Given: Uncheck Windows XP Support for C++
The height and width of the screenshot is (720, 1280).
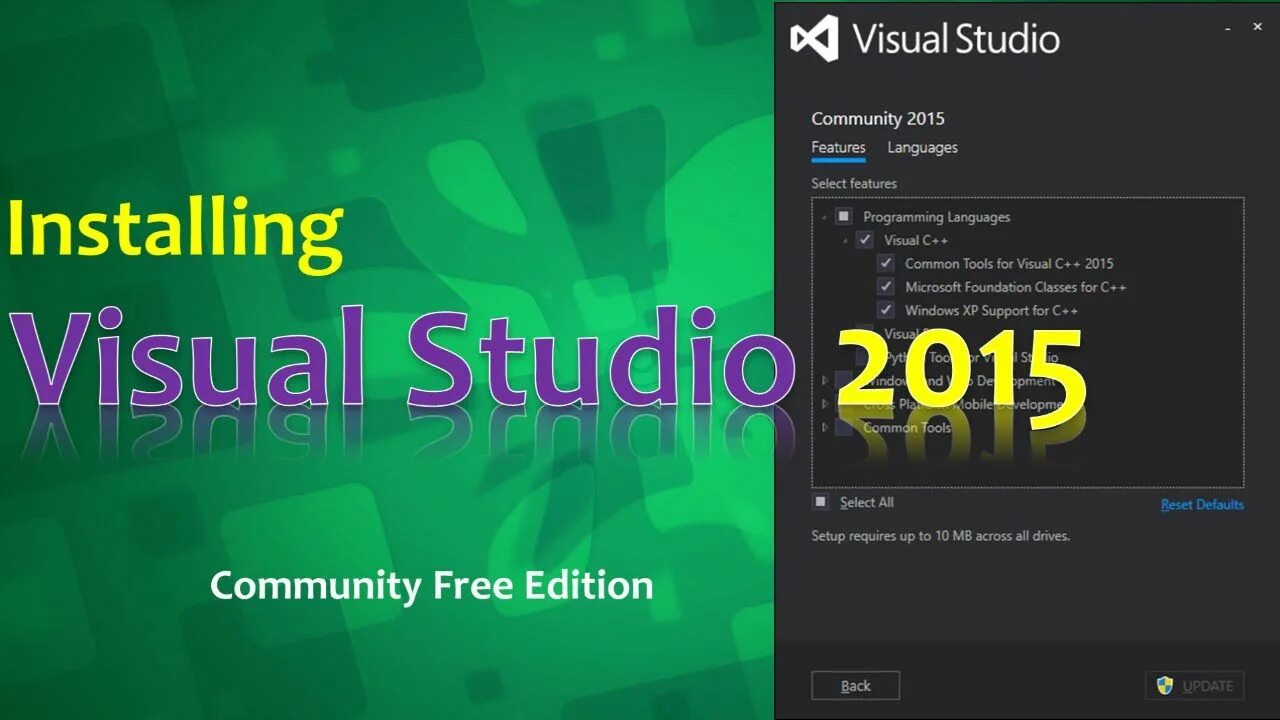Looking at the screenshot, I should pyautogui.click(x=886, y=310).
